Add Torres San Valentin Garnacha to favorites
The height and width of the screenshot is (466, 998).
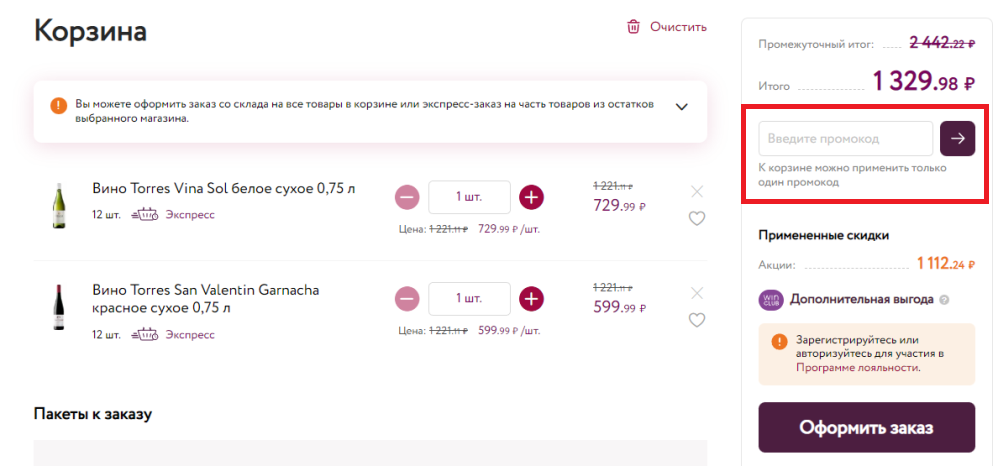pyautogui.click(x=697, y=320)
